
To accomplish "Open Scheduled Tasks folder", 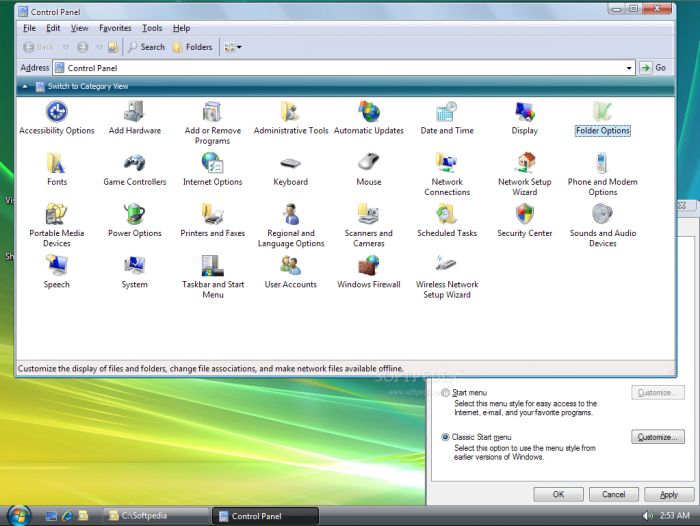I will coord(447,221).
